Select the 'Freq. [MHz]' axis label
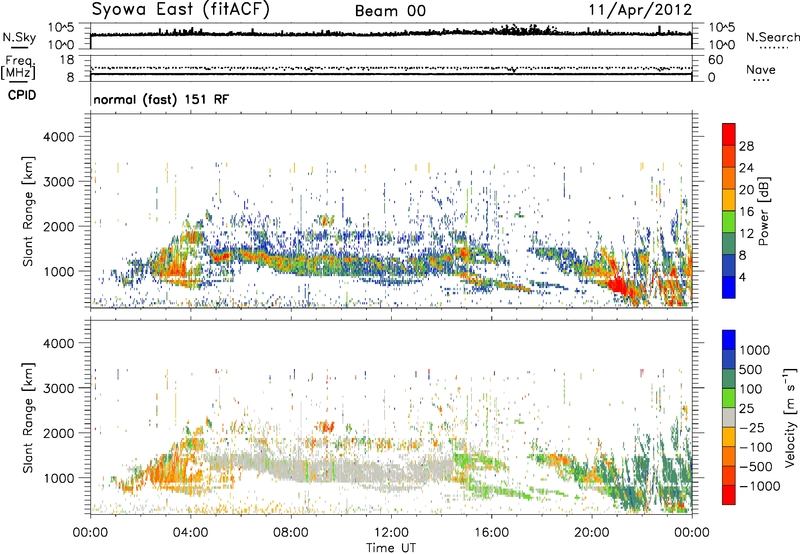Image resolution: width=800 pixels, height=554 pixels. (18, 67)
